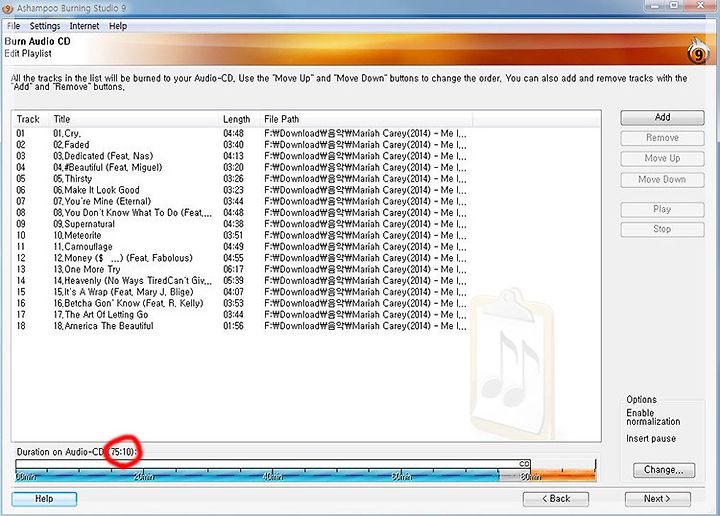Select track '02.Faded'
The width and height of the screenshot is (720, 516).
tap(71, 145)
